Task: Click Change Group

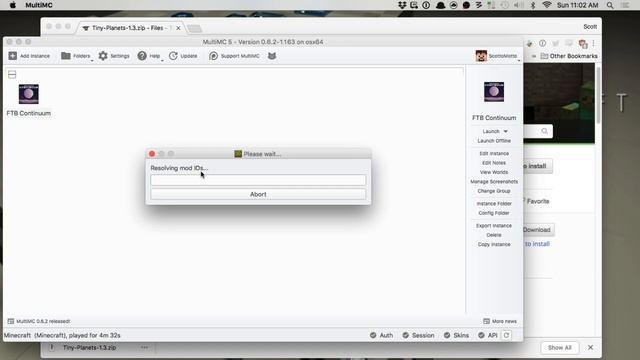Action: 494,191
